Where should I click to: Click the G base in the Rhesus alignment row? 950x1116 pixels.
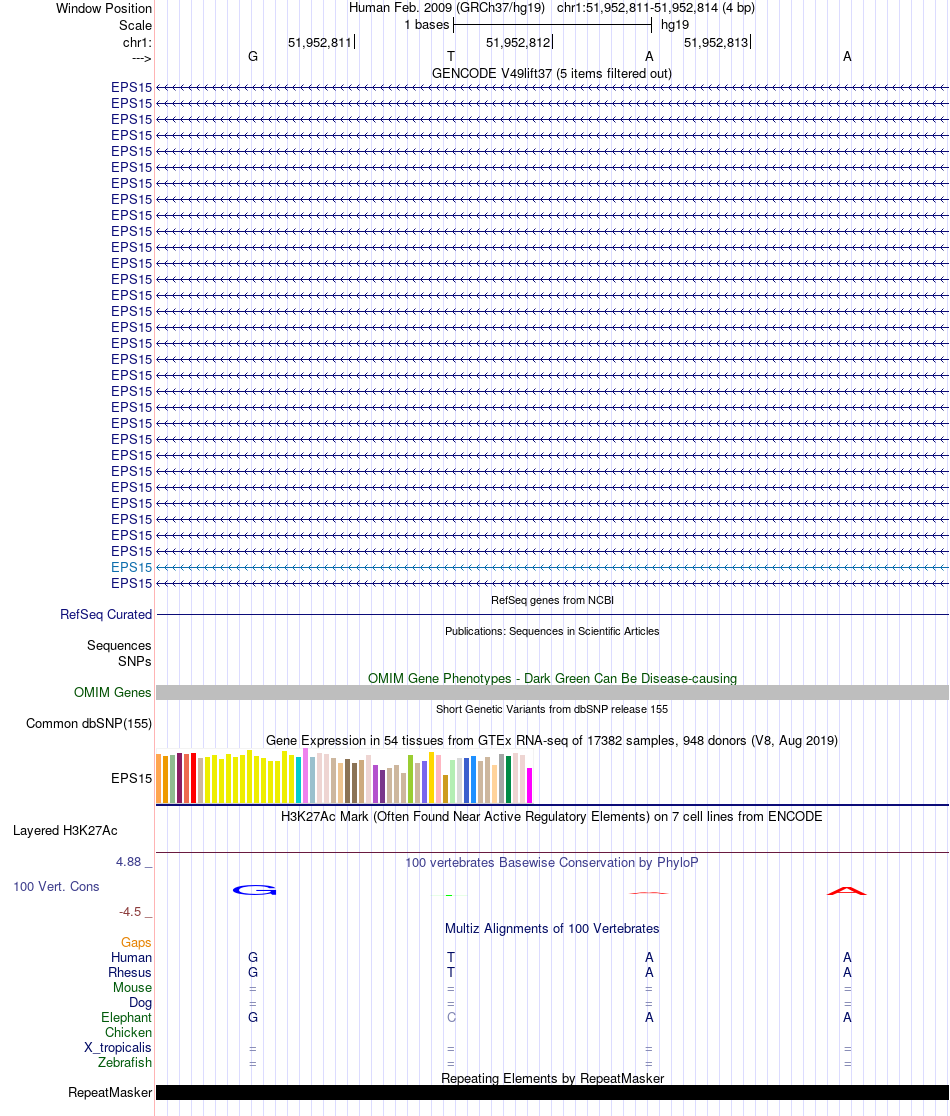click(253, 972)
